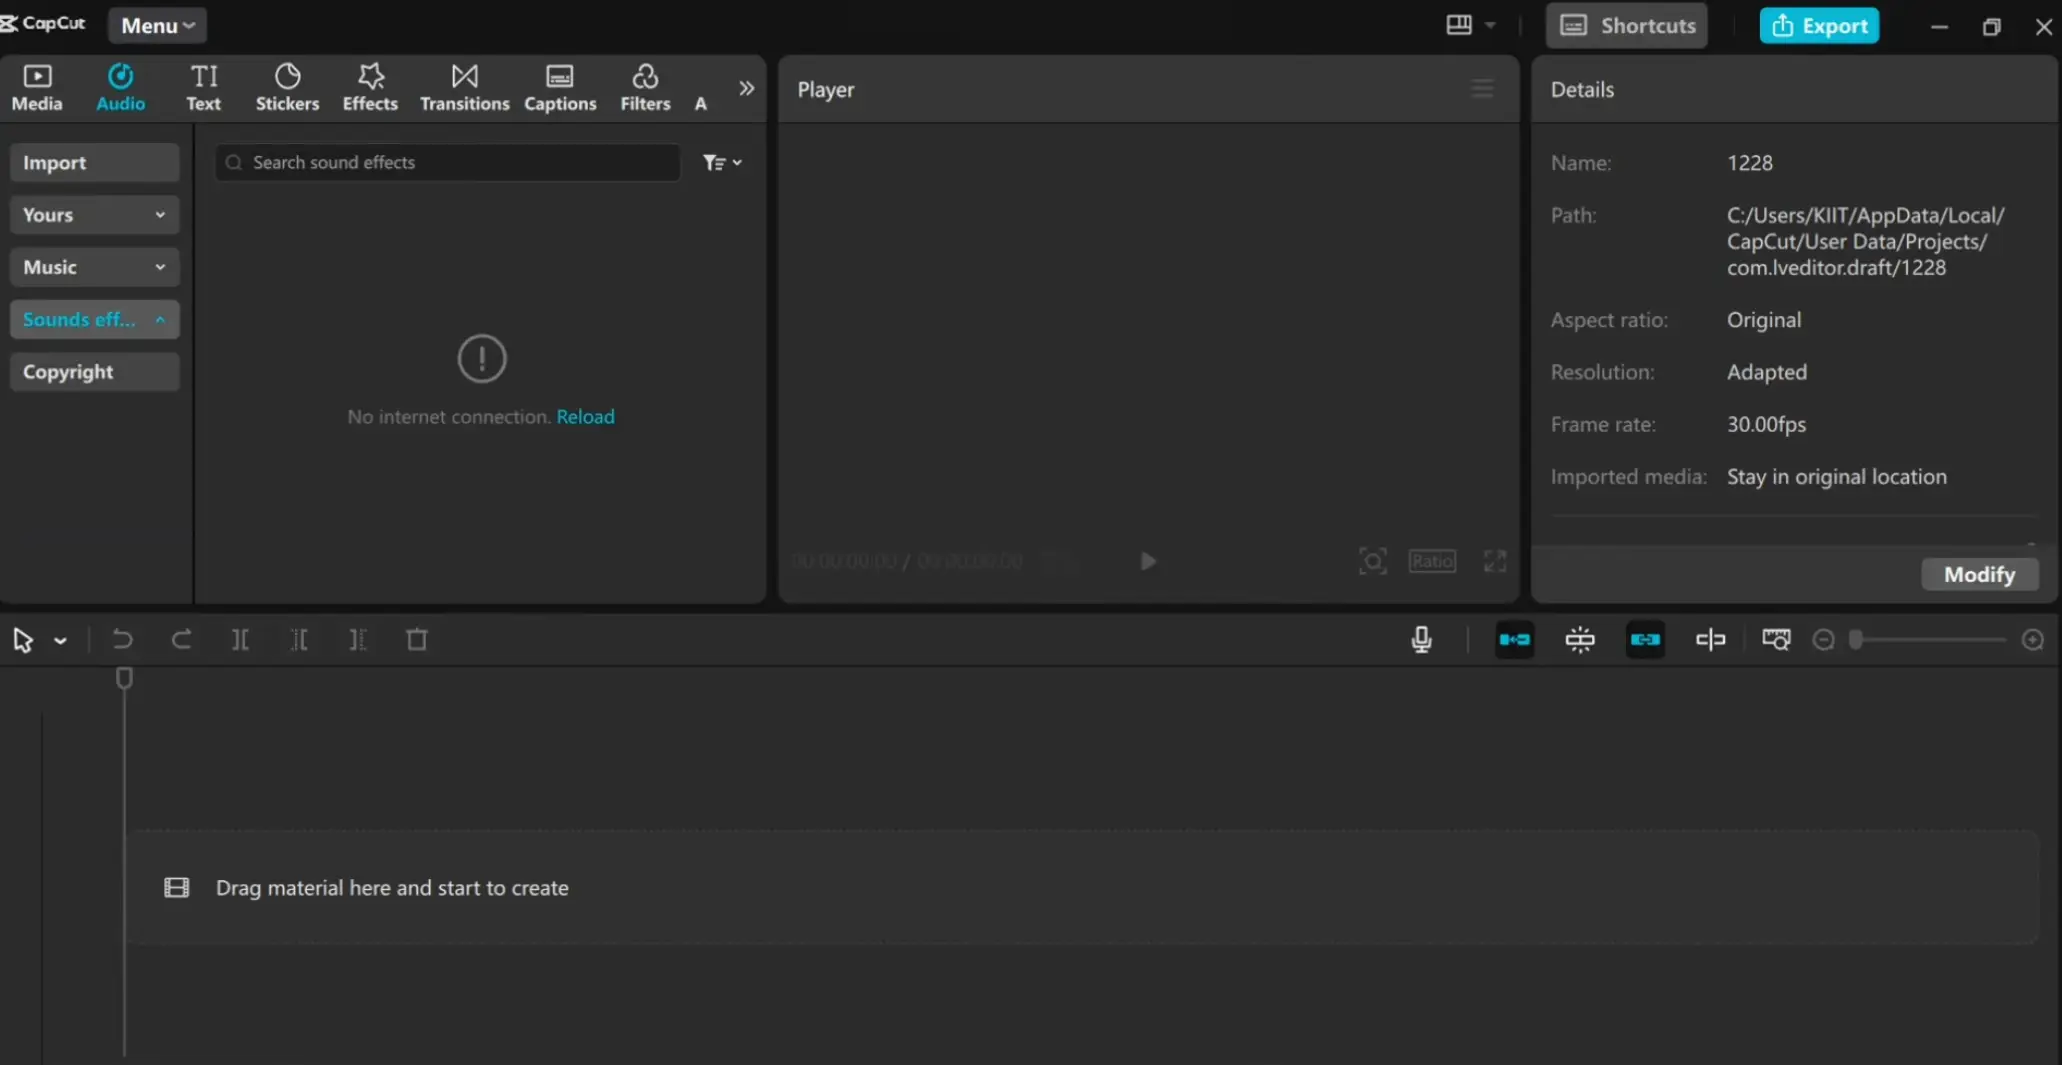Select the Effects panel
The image size is (2062, 1065).
click(369, 86)
